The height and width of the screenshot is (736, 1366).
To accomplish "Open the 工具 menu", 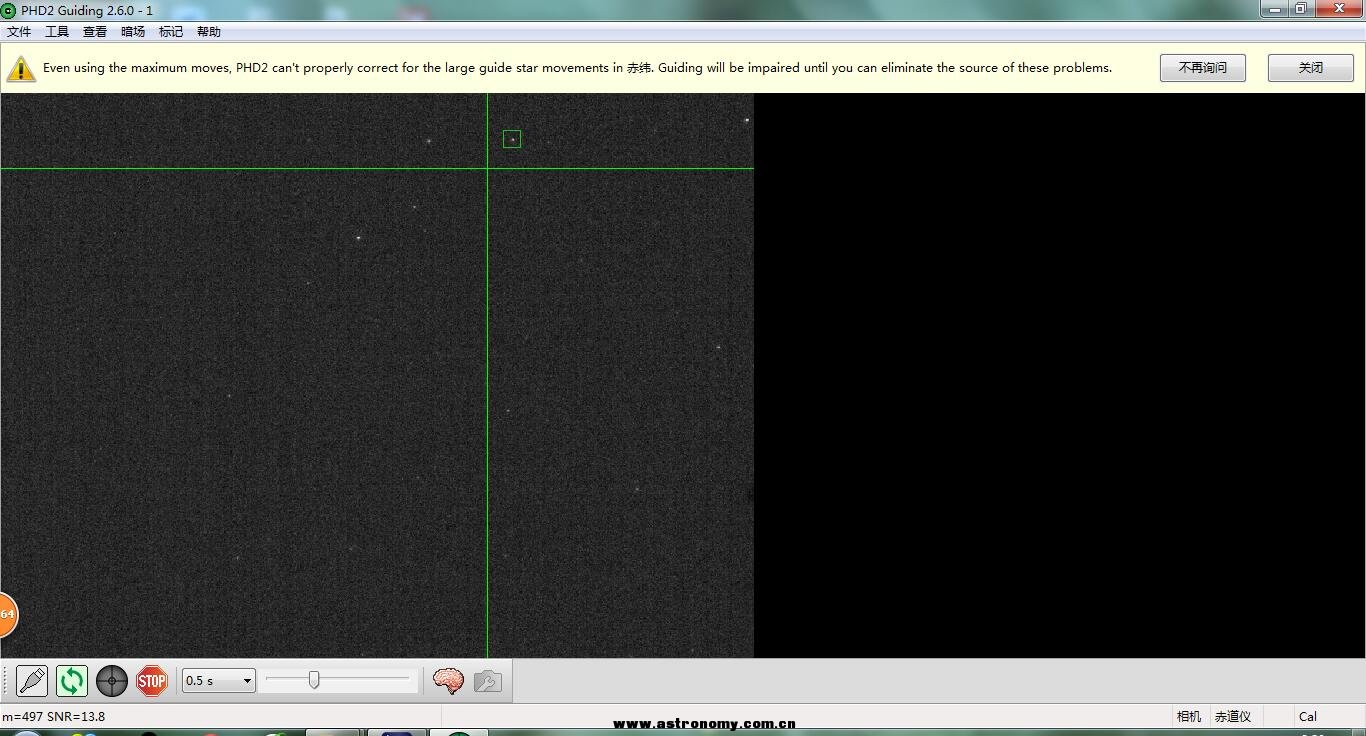I will point(57,32).
